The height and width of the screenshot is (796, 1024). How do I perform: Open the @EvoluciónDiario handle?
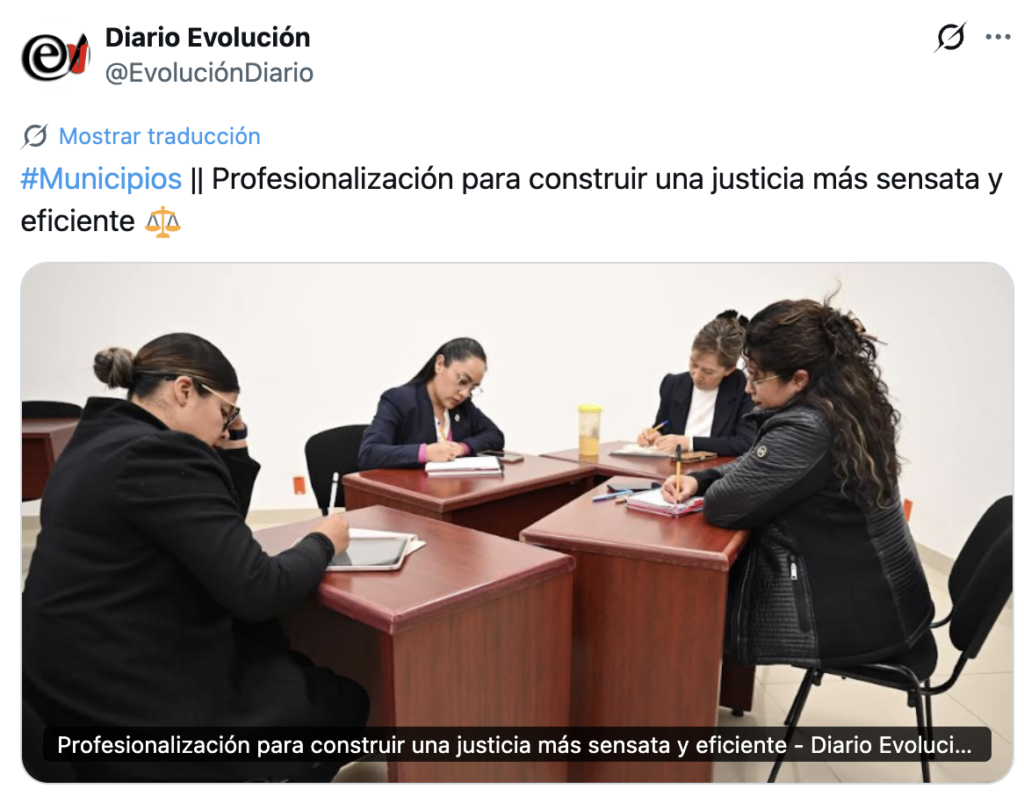(209, 73)
